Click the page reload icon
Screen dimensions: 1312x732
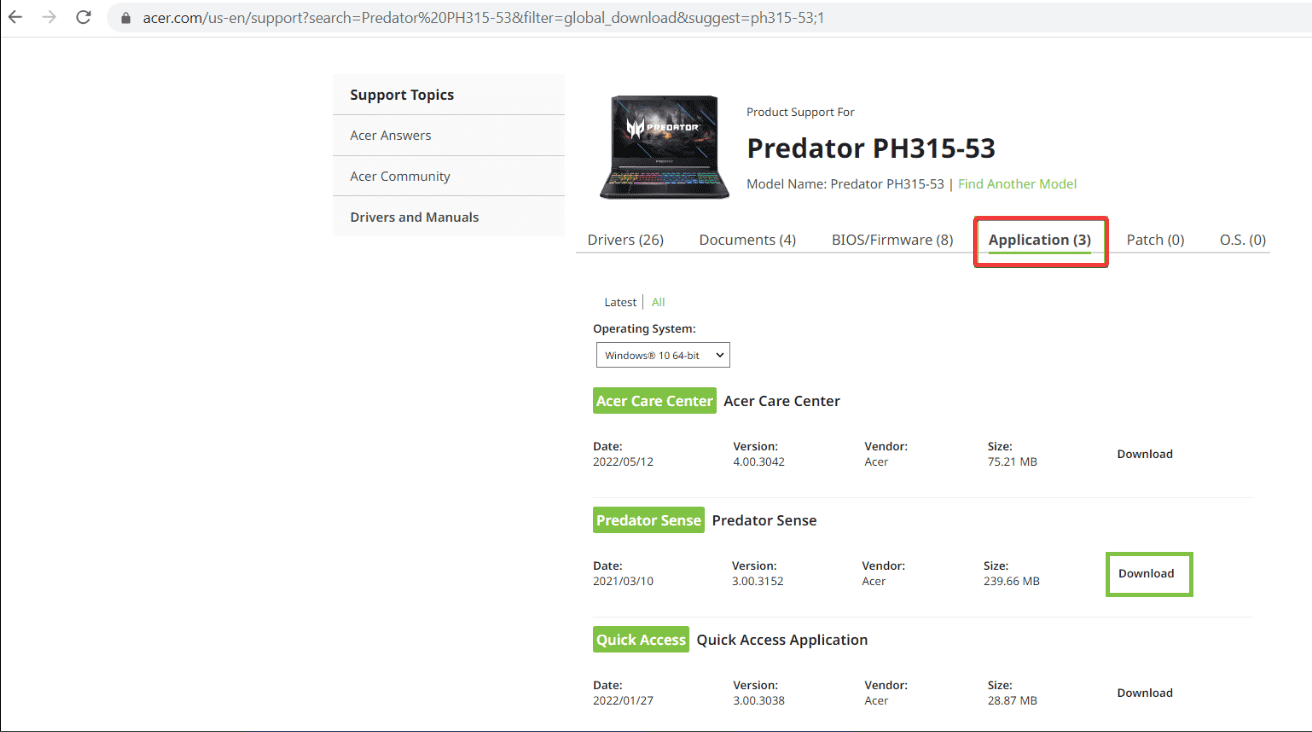83,16
